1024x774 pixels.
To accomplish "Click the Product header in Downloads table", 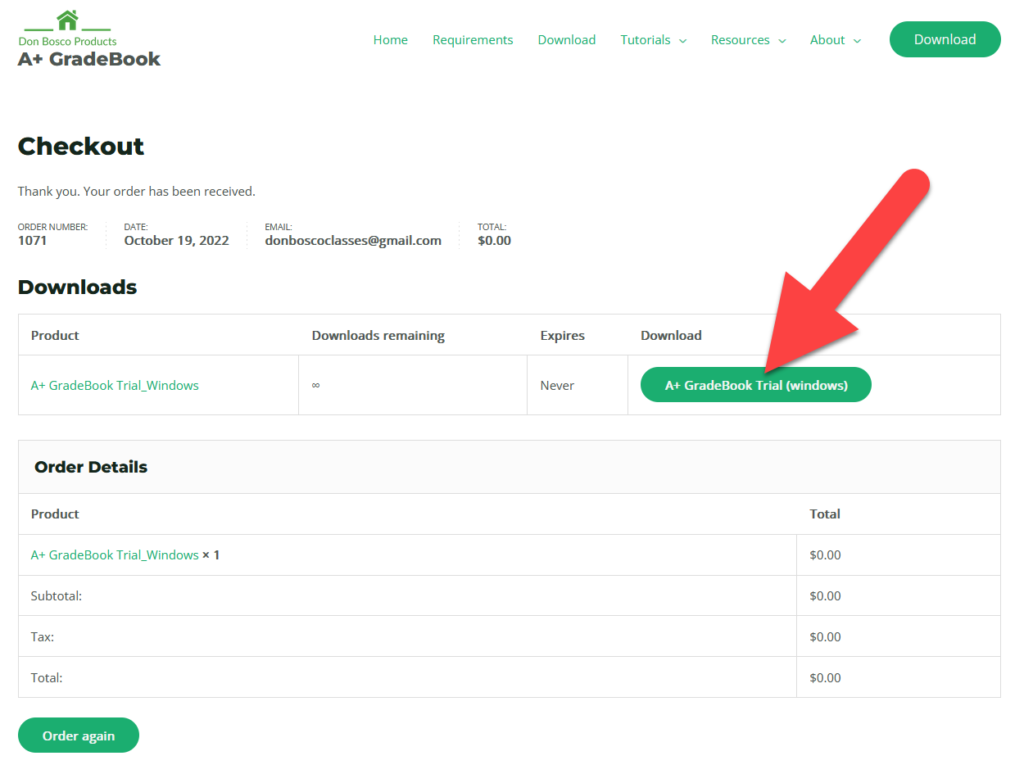I will tap(55, 335).
